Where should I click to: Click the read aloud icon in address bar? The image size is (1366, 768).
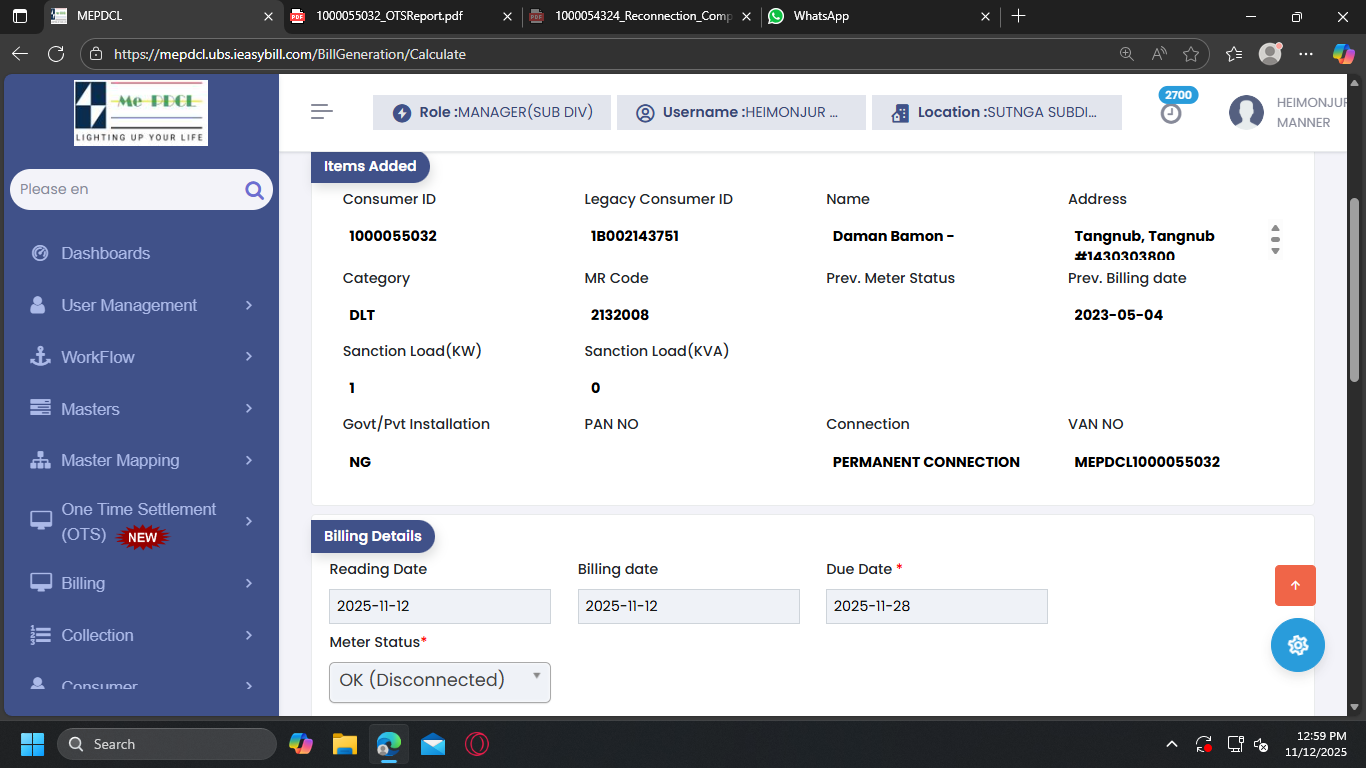[x=1159, y=54]
